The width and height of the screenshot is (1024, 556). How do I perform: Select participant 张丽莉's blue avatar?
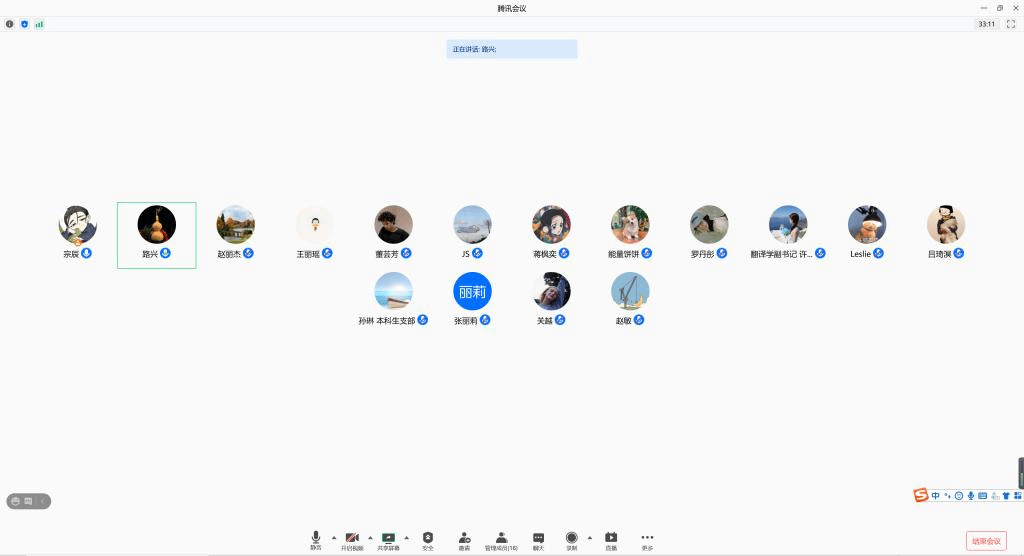point(472,292)
